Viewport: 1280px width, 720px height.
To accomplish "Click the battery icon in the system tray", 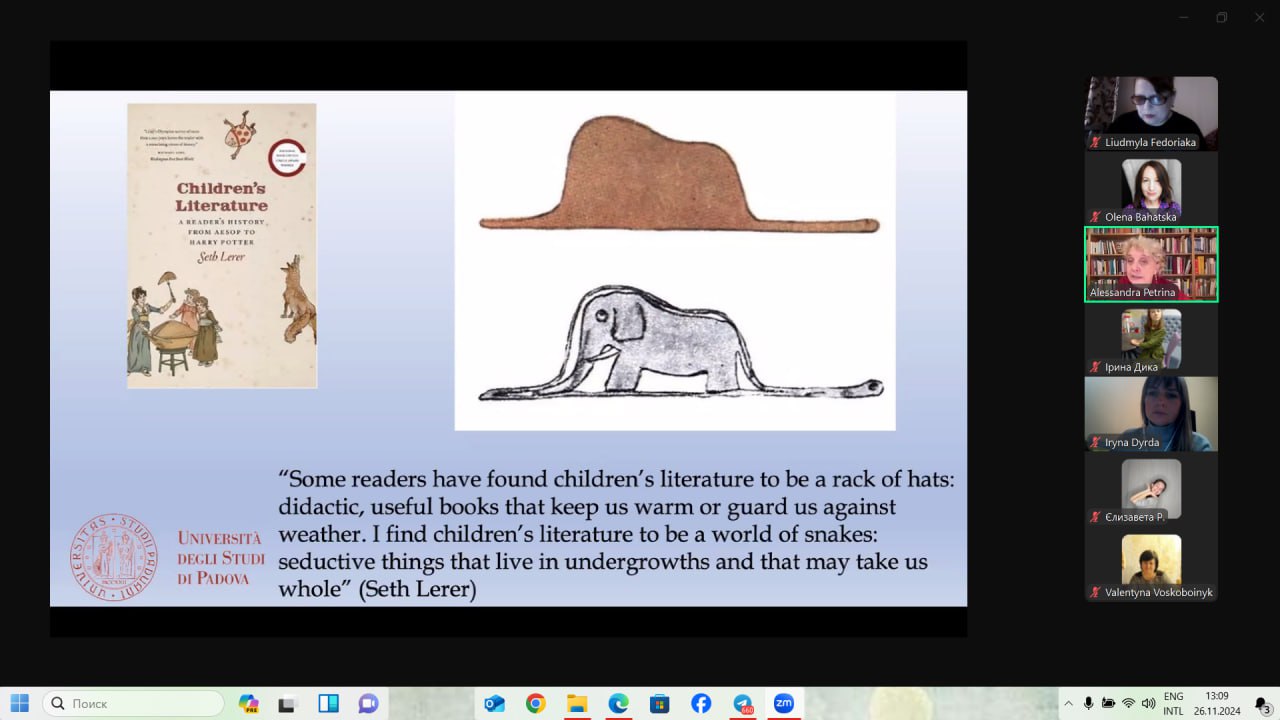I will (1108, 703).
